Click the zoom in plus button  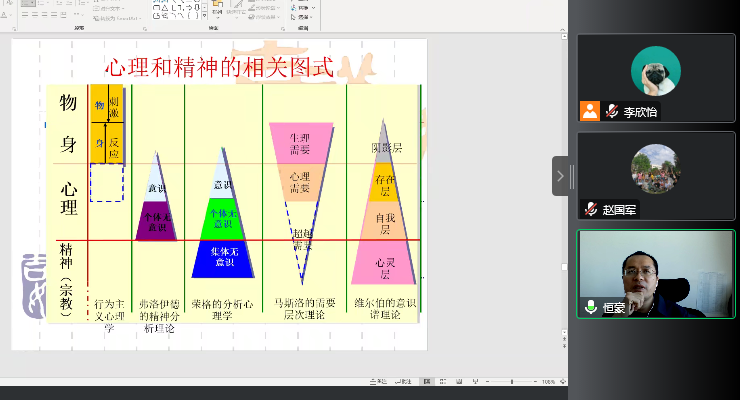[536, 381]
